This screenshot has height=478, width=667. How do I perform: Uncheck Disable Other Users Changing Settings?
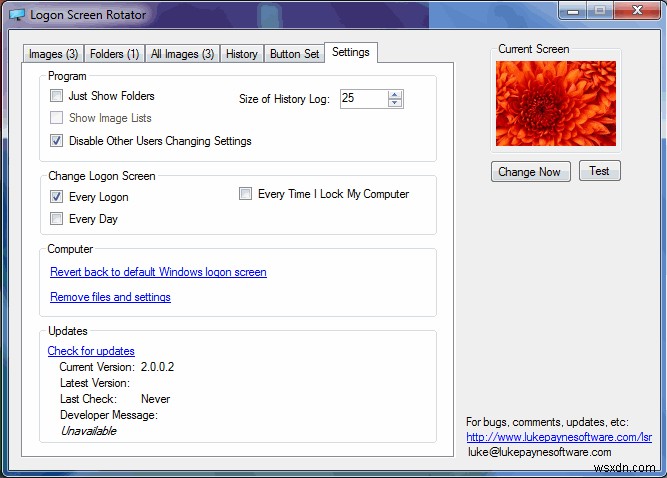(56, 141)
